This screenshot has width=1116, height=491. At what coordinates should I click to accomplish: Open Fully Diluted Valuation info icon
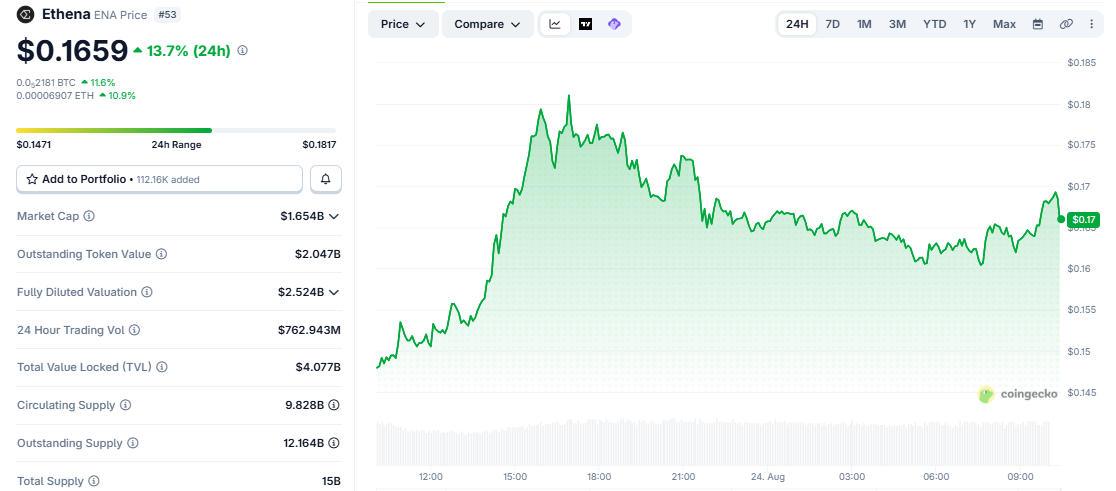click(147, 292)
